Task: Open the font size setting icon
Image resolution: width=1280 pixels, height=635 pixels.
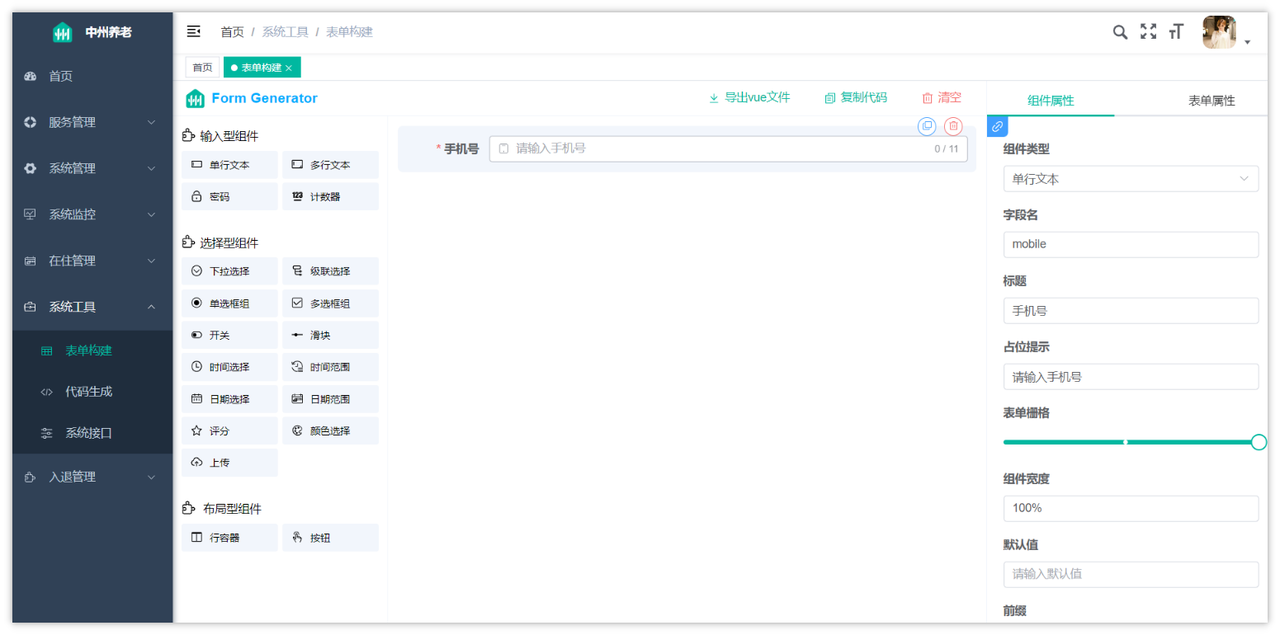Action: (x=1176, y=32)
